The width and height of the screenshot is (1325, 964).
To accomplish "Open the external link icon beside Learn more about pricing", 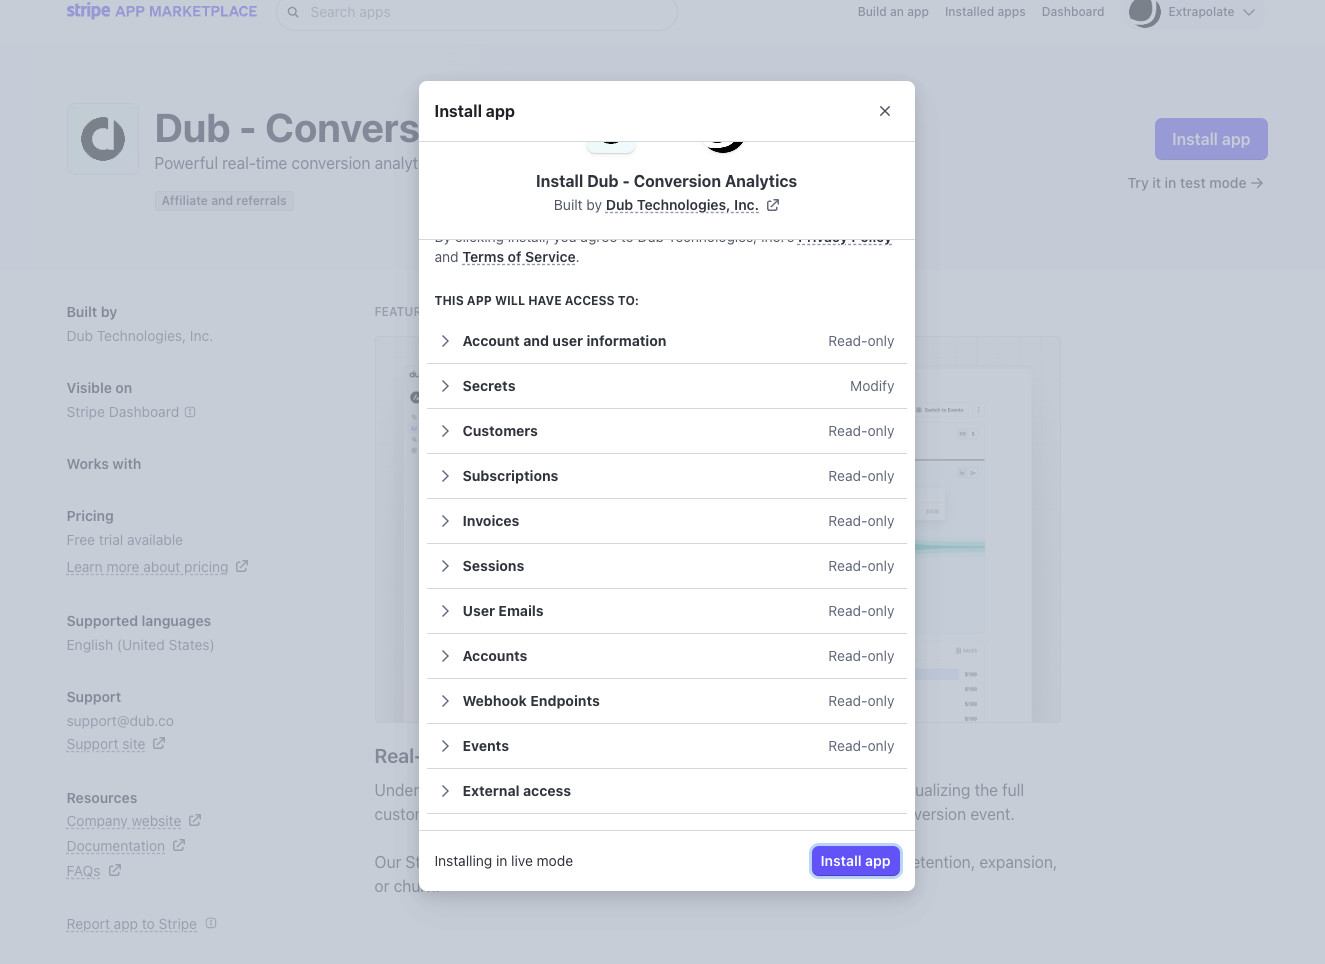I will pyautogui.click(x=242, y=566).
